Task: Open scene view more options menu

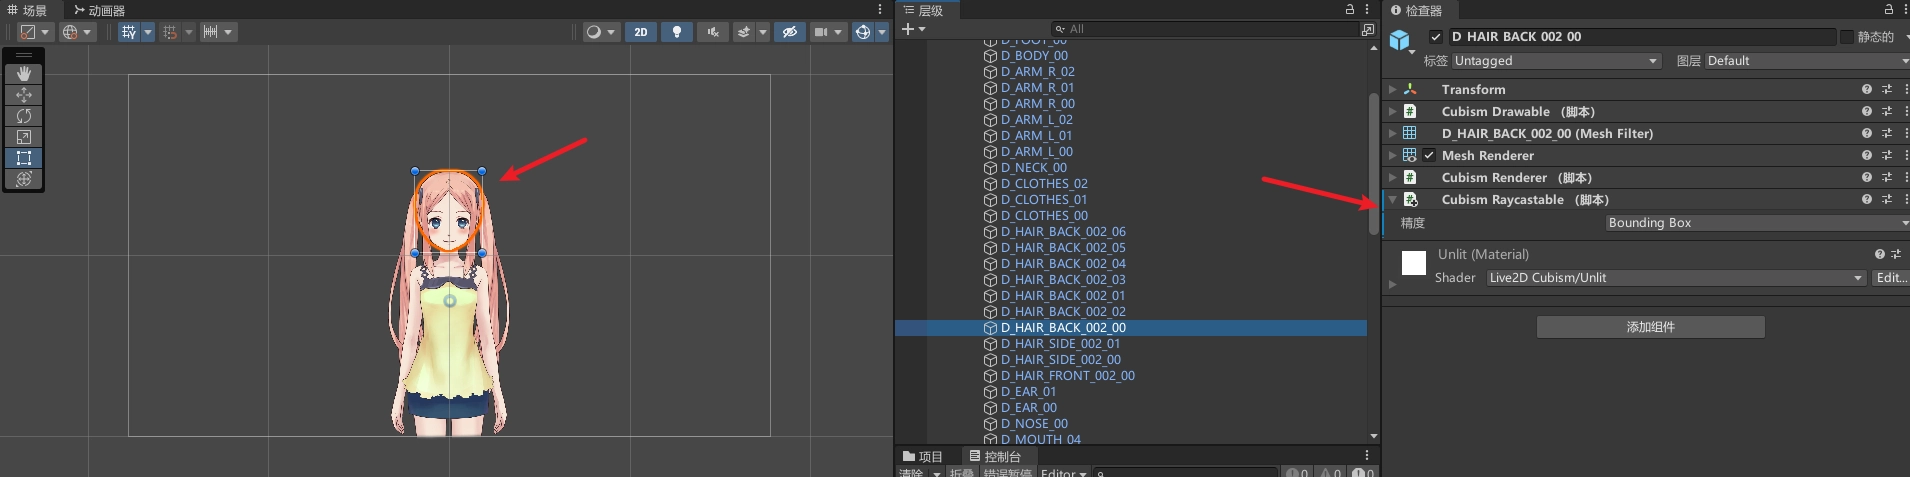Action: tap(880, 9)
